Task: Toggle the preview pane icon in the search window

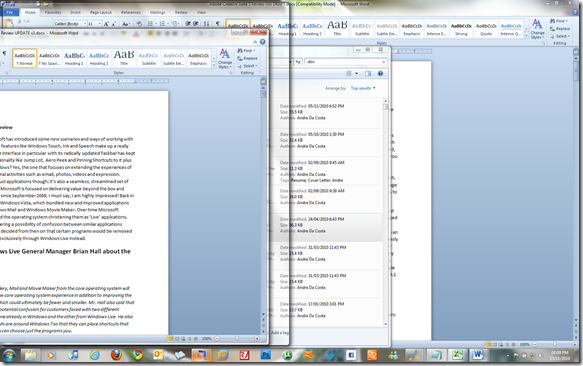Action: 368,74
